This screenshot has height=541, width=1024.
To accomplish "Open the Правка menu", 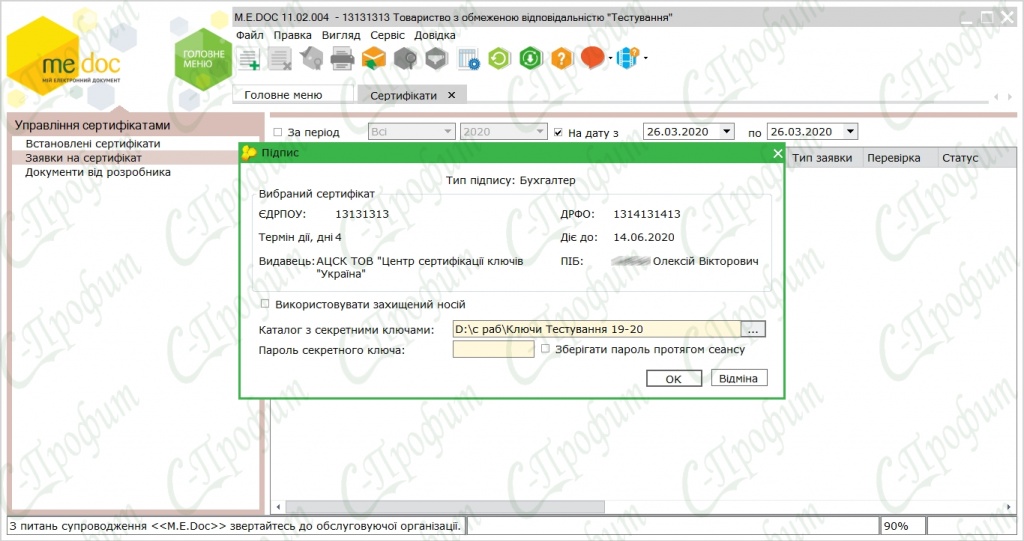I will tap(292, 35).
